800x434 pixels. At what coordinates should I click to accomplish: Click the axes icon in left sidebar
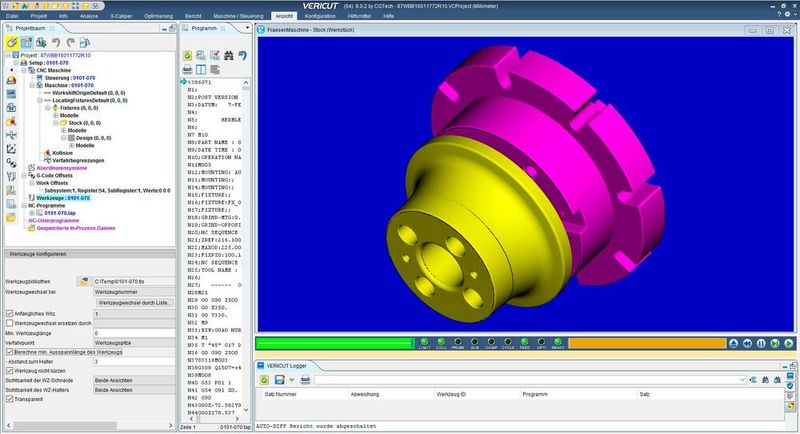point(11,149)
